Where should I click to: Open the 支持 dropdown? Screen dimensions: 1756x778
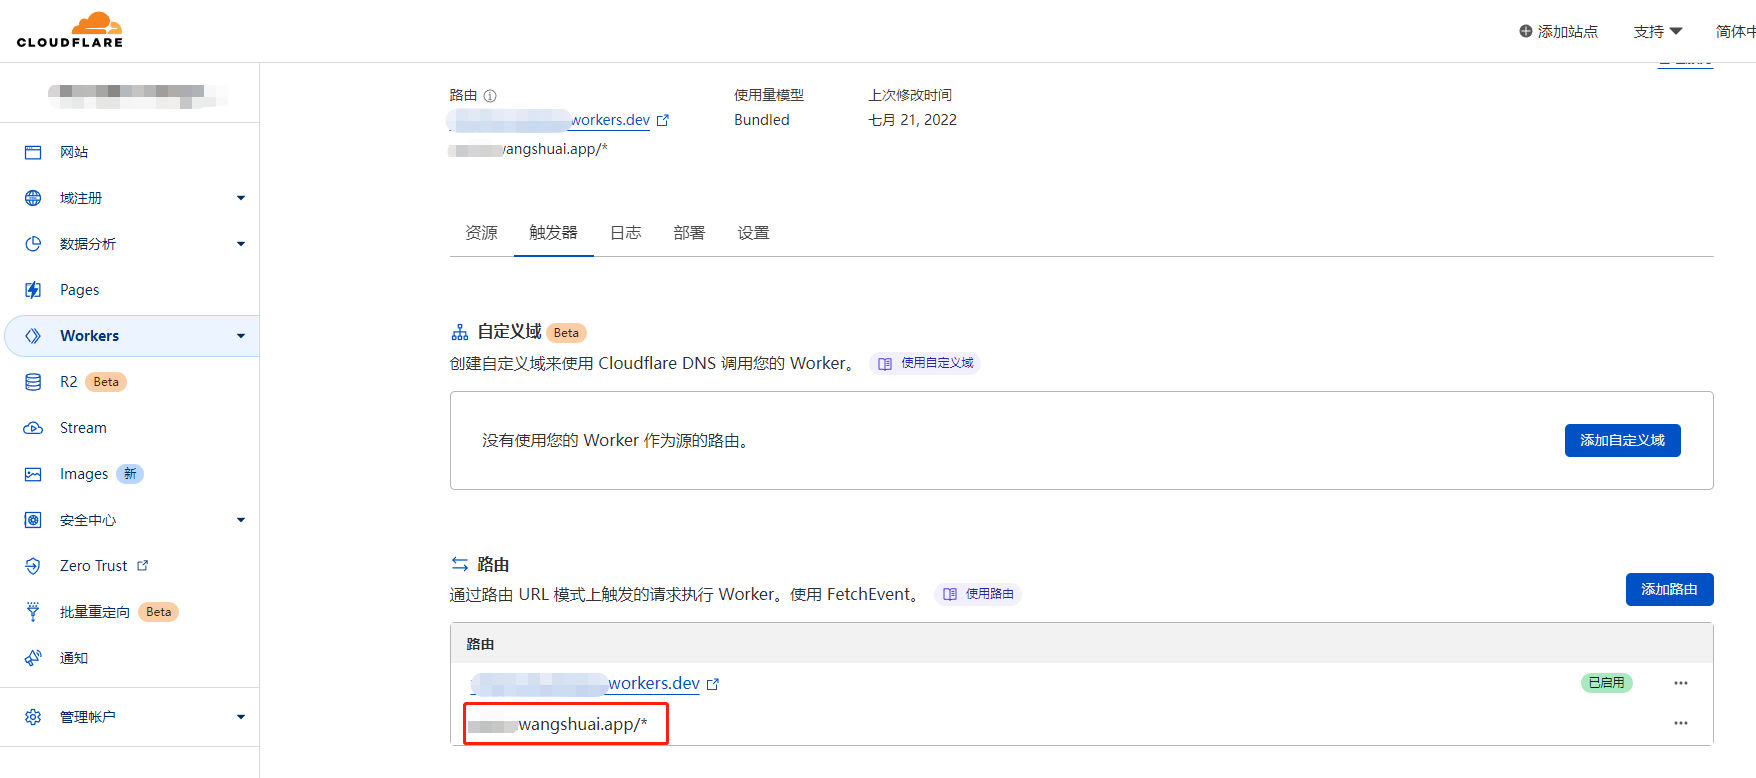click(x=1658, y=31)
